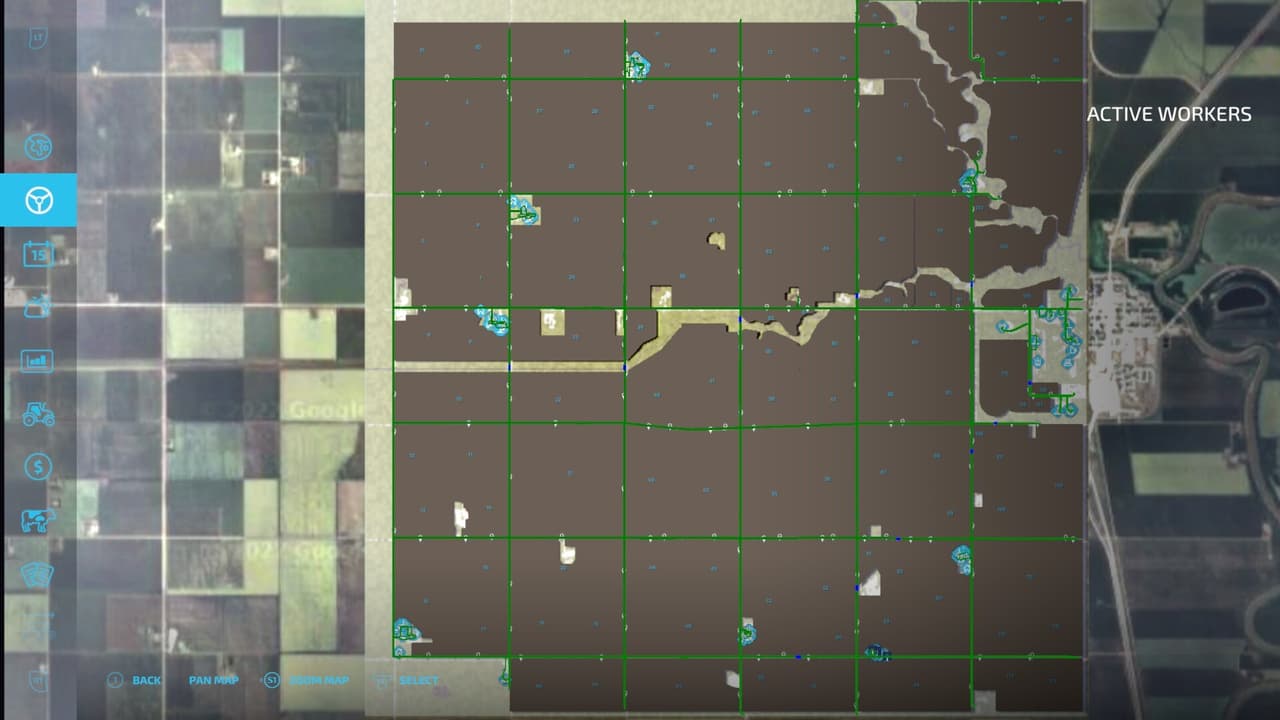The height and width of the screenshot is (720, 1280).
Task: Open the price statistics chart icon
Action: (x=38, y=359)
